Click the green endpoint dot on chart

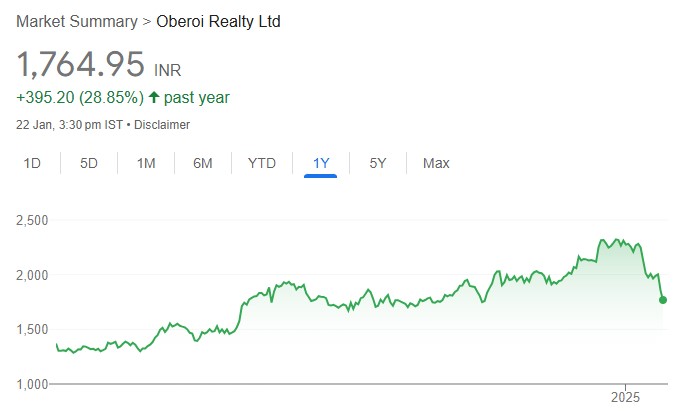click(x=663, y=299)
